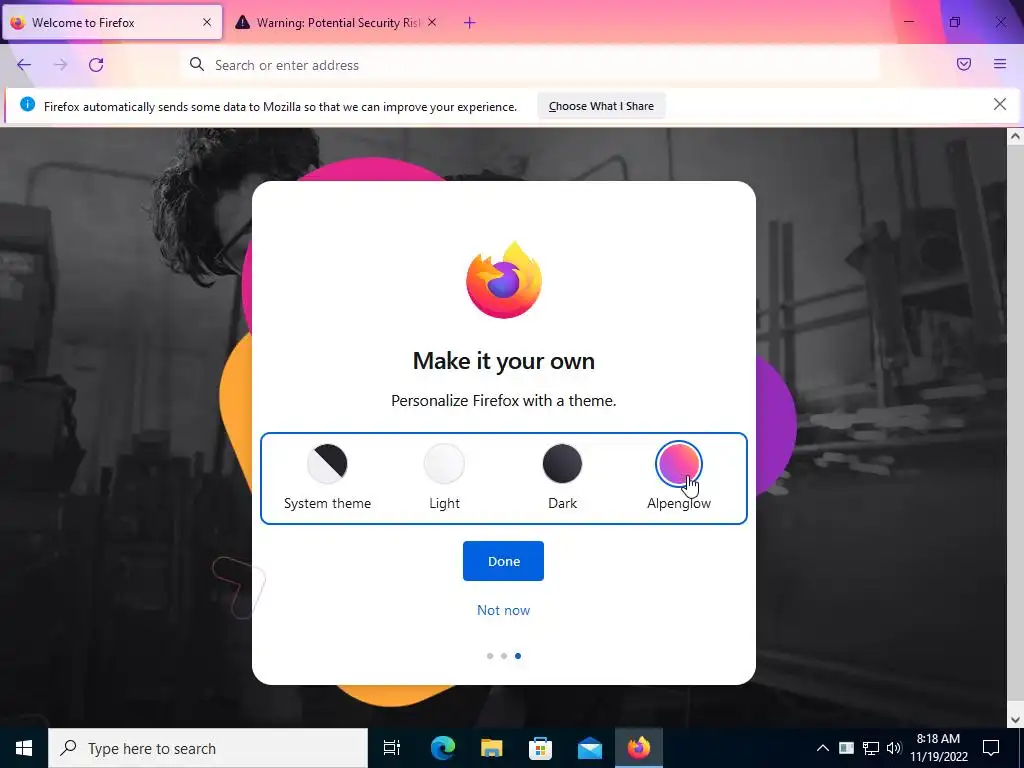Open Mail app from taskbar
This screenshot has height=768, width=1024.
(590, 748)
